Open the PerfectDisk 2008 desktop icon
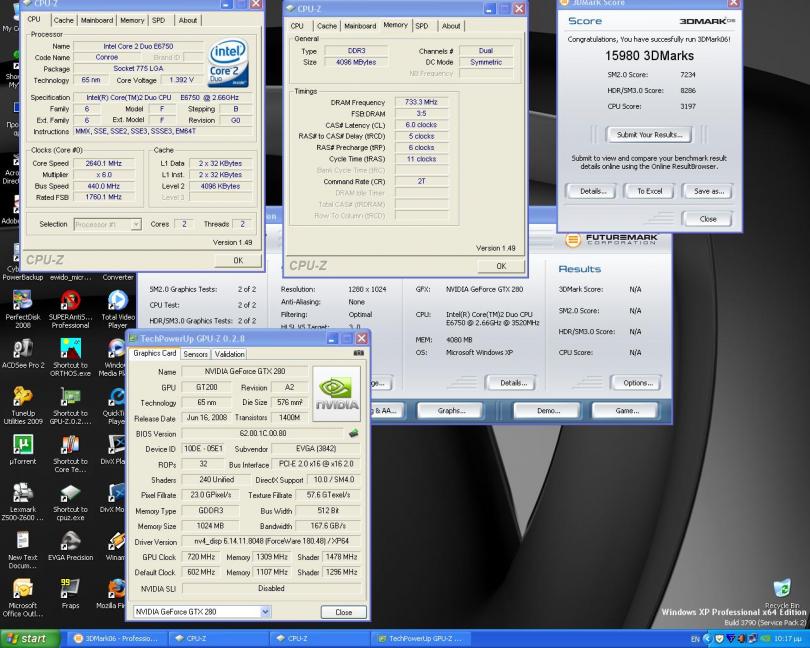The image size is (810, 648). pos(23,309)
